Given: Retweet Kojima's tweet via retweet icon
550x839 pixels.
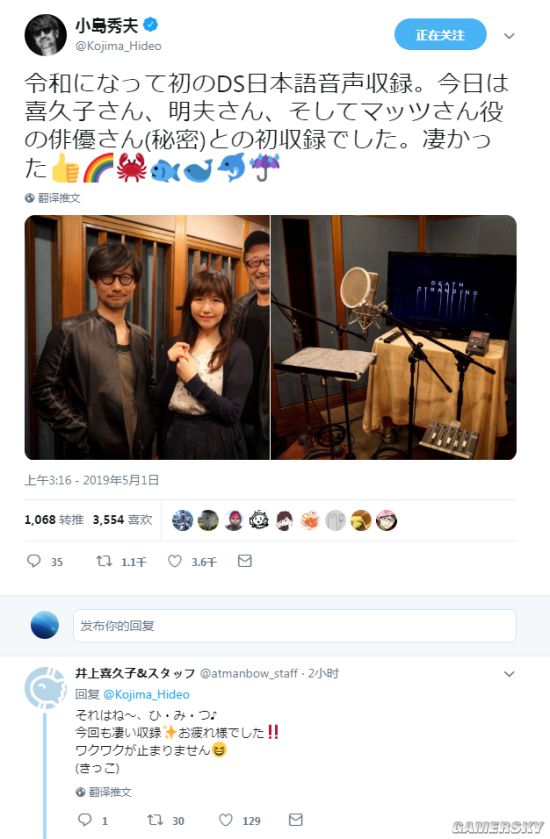Looking at the screenshot, I should click(x=103, y=561).
